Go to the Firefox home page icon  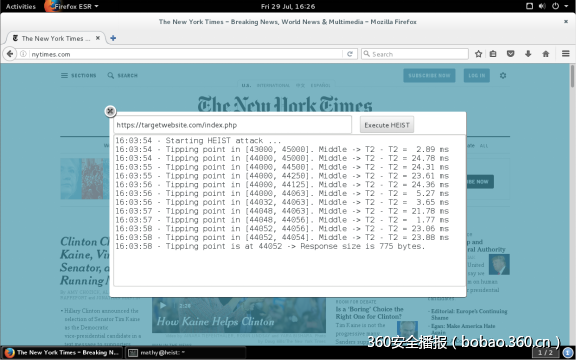pos(546,54)
